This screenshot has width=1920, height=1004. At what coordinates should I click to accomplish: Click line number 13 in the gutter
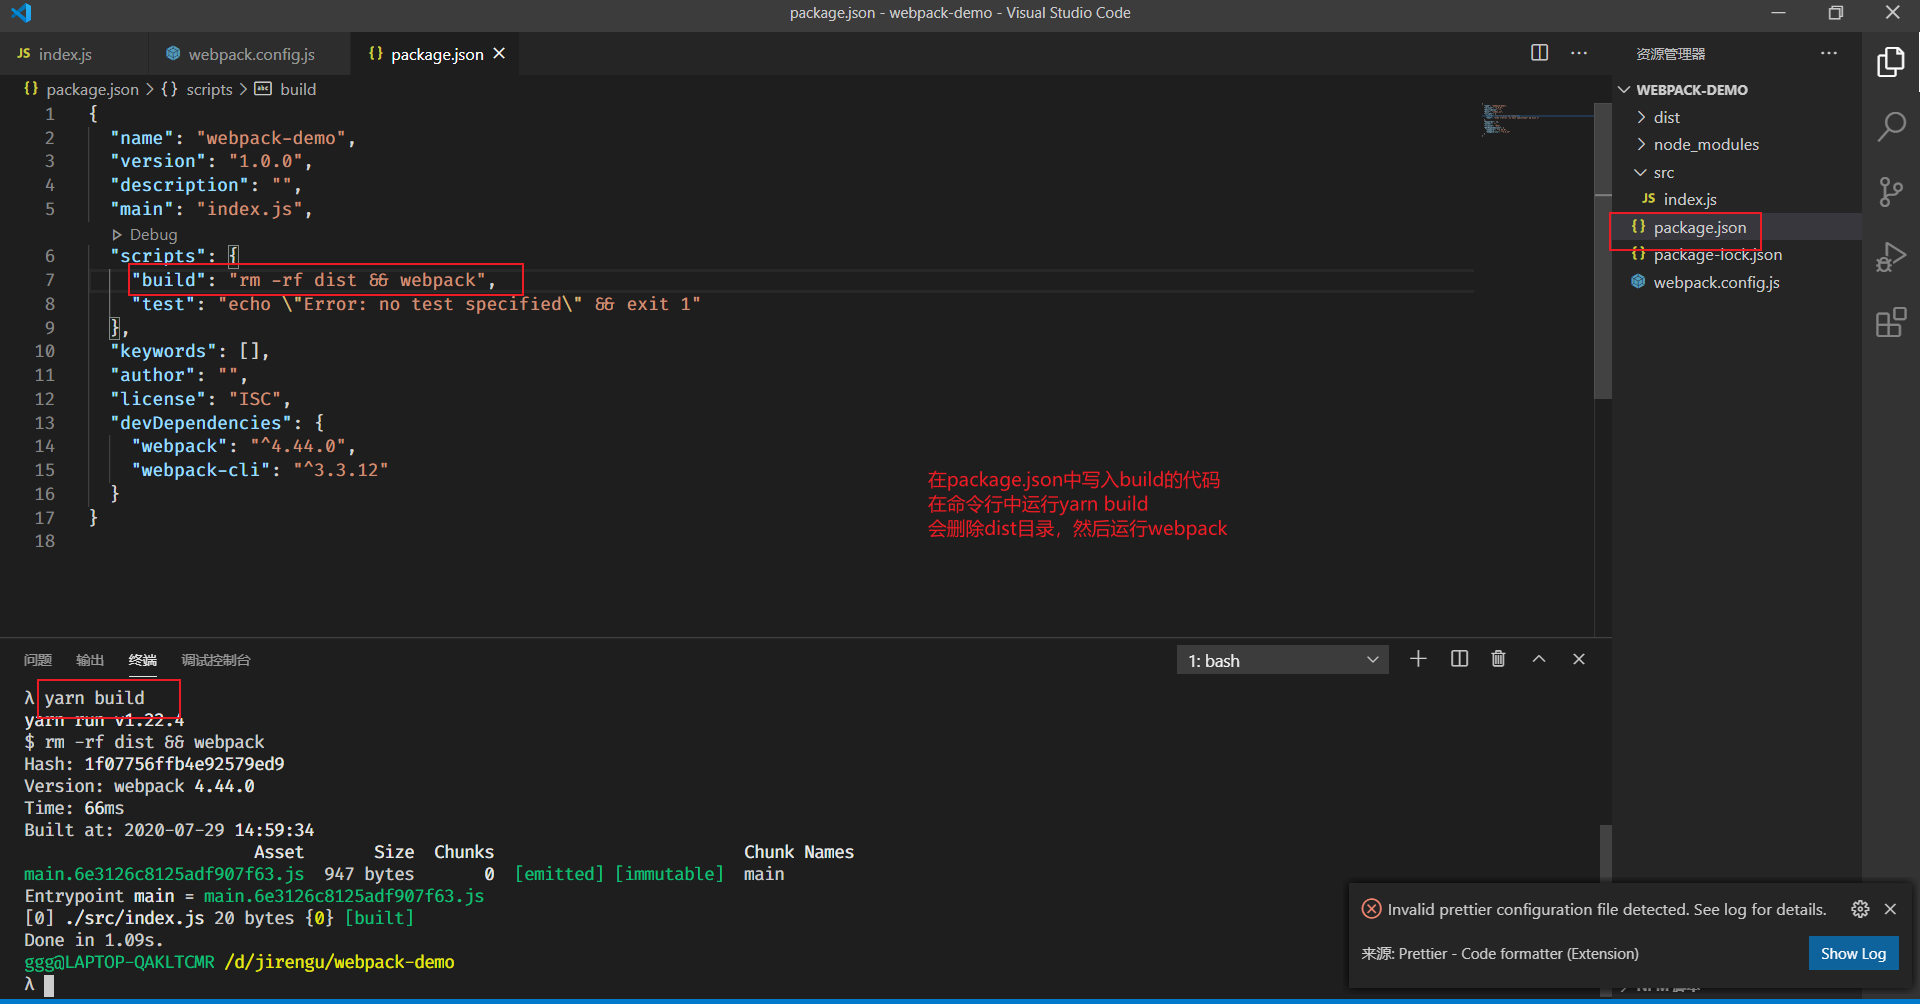pos(45,423)
